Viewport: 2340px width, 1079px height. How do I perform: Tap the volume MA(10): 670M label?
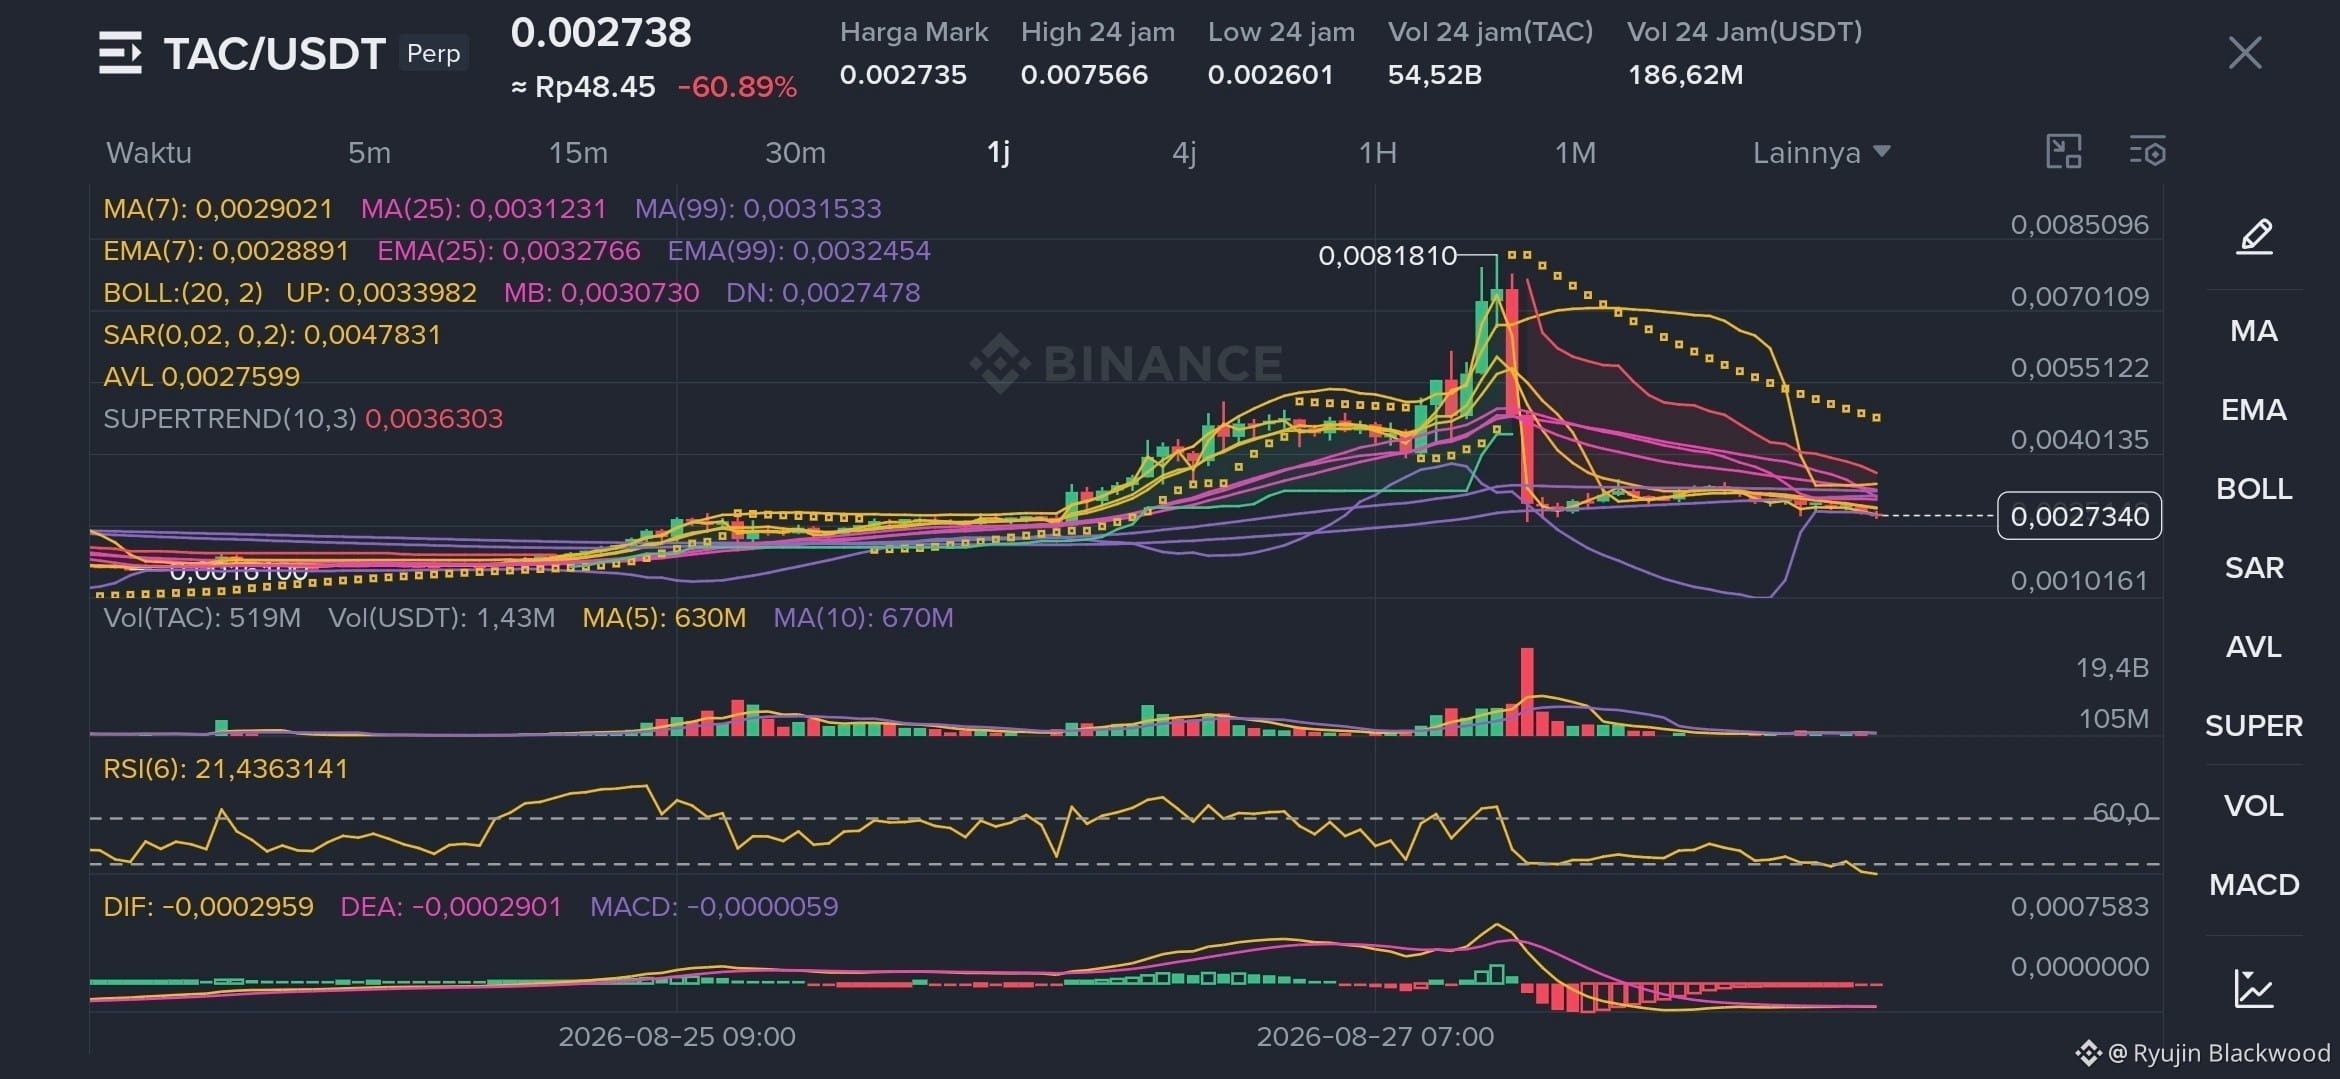click(x=863, y=618)
